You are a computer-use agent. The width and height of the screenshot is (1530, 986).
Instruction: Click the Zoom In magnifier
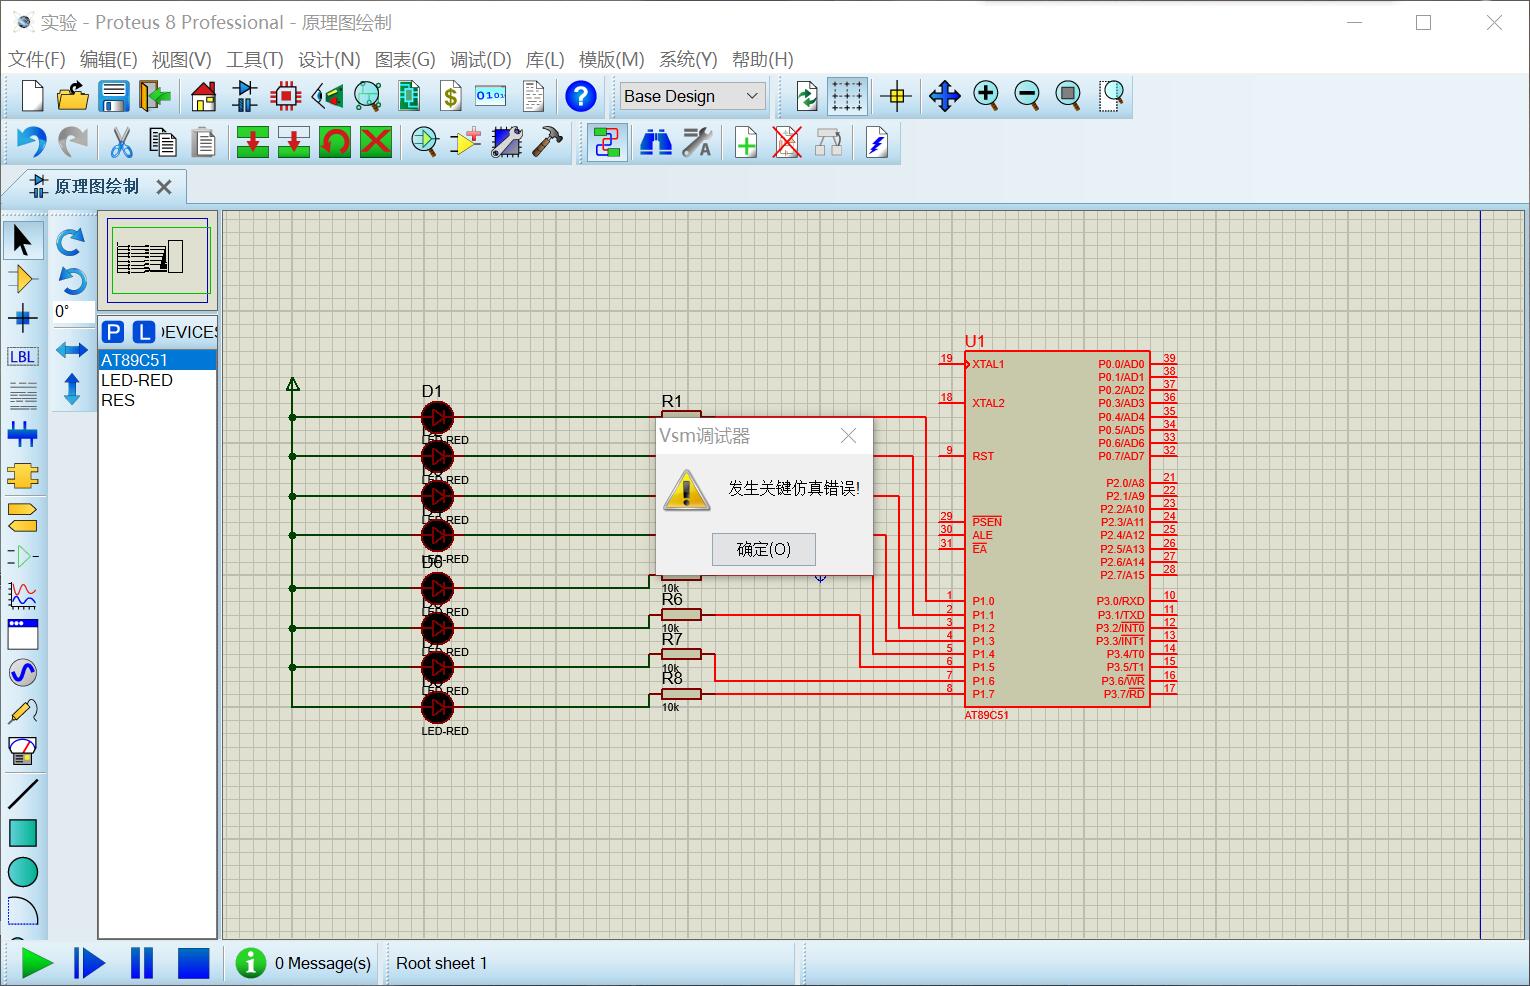point(986,96)
